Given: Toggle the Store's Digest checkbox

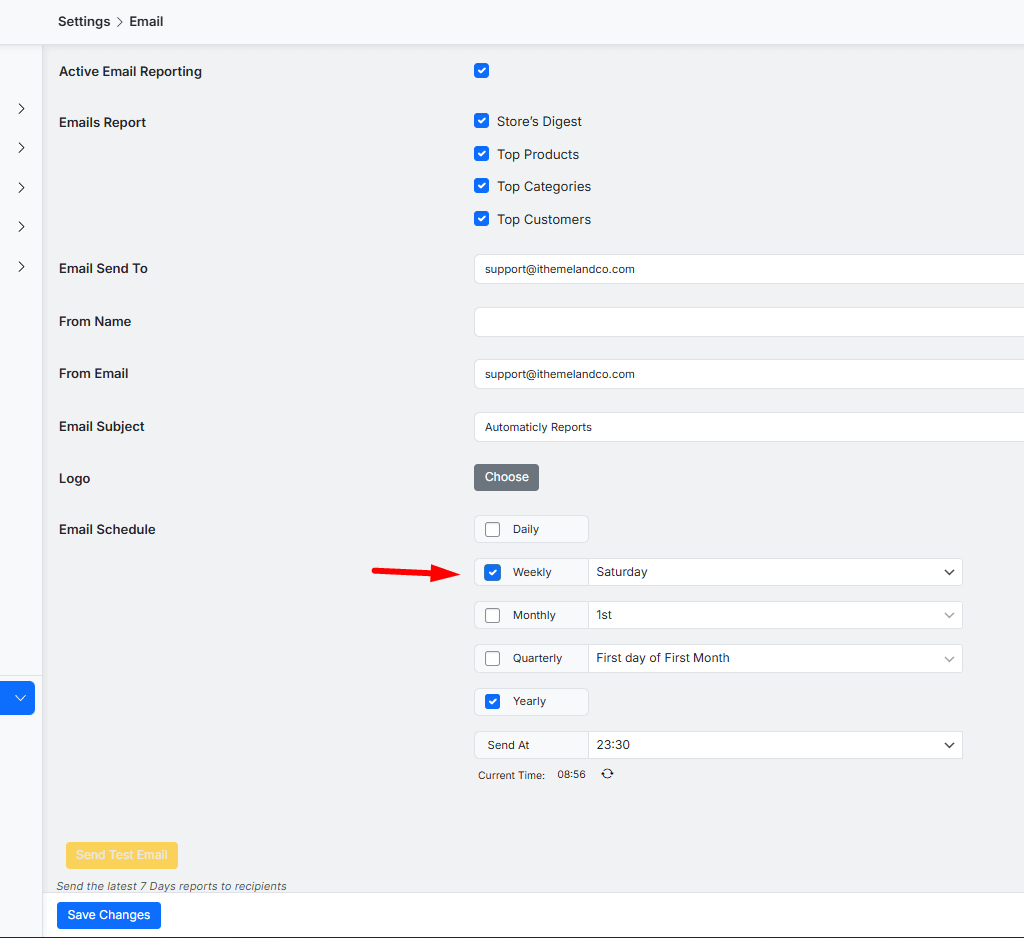Looking at the screenshot, I should [481, 121].
